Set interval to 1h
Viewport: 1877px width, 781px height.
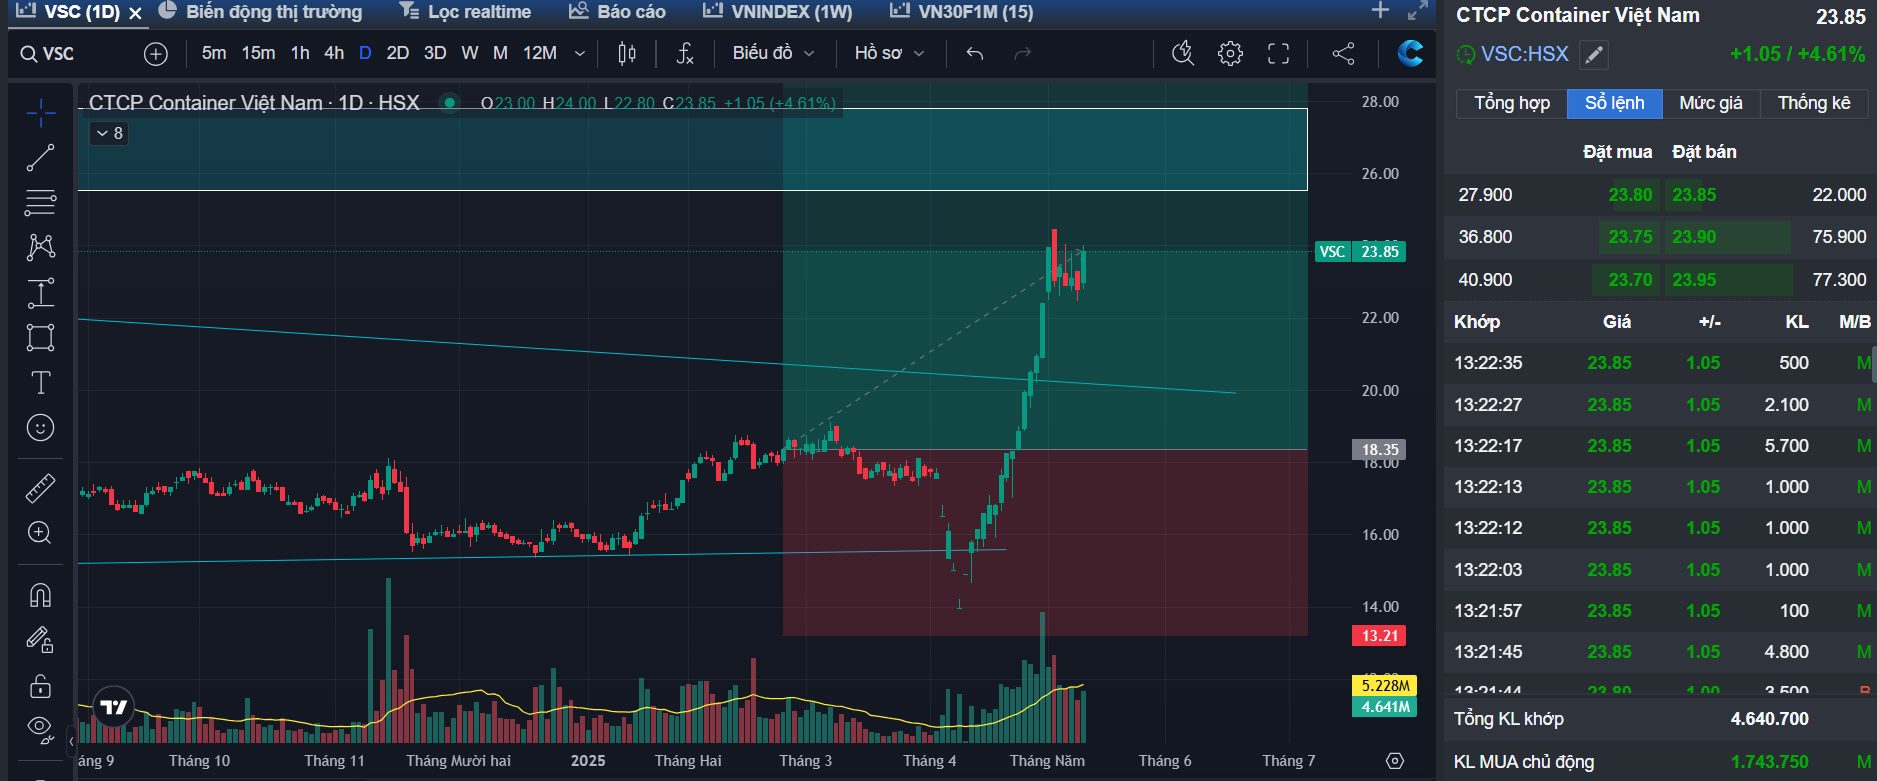click(300, 53)
